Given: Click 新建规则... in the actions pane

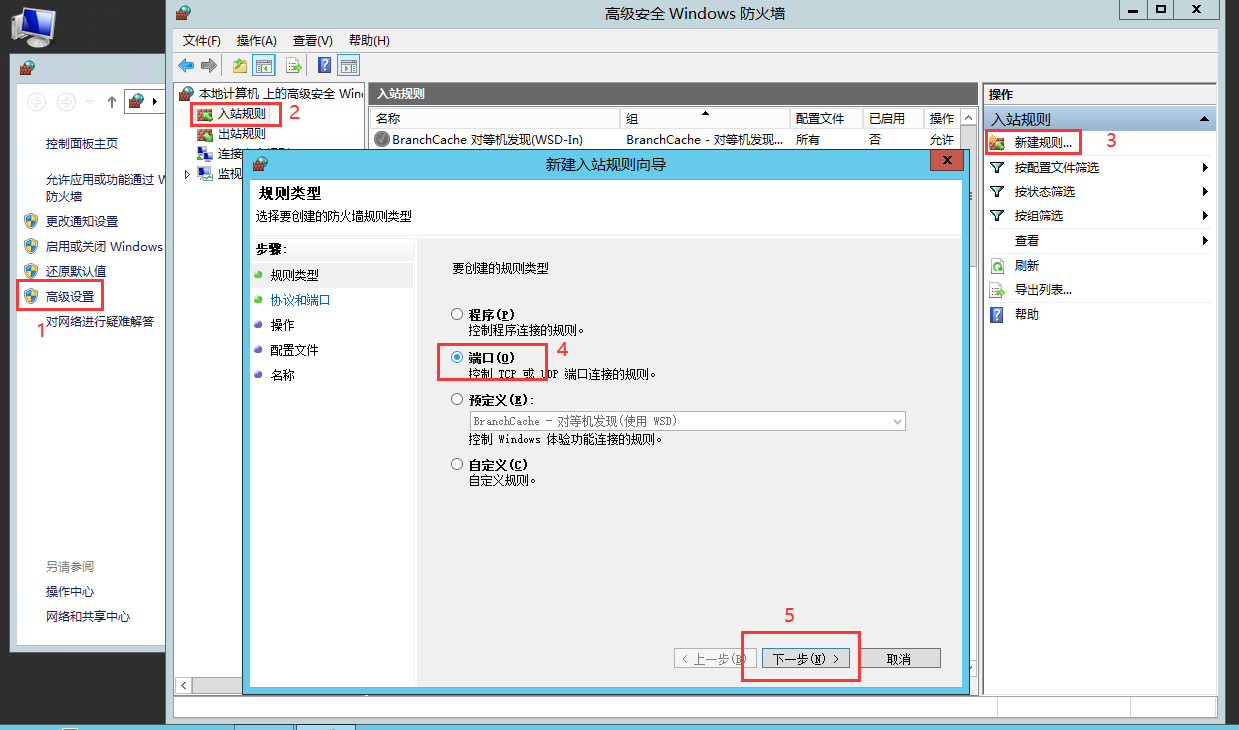Looking at the screenshot, I should point(1043,142).
